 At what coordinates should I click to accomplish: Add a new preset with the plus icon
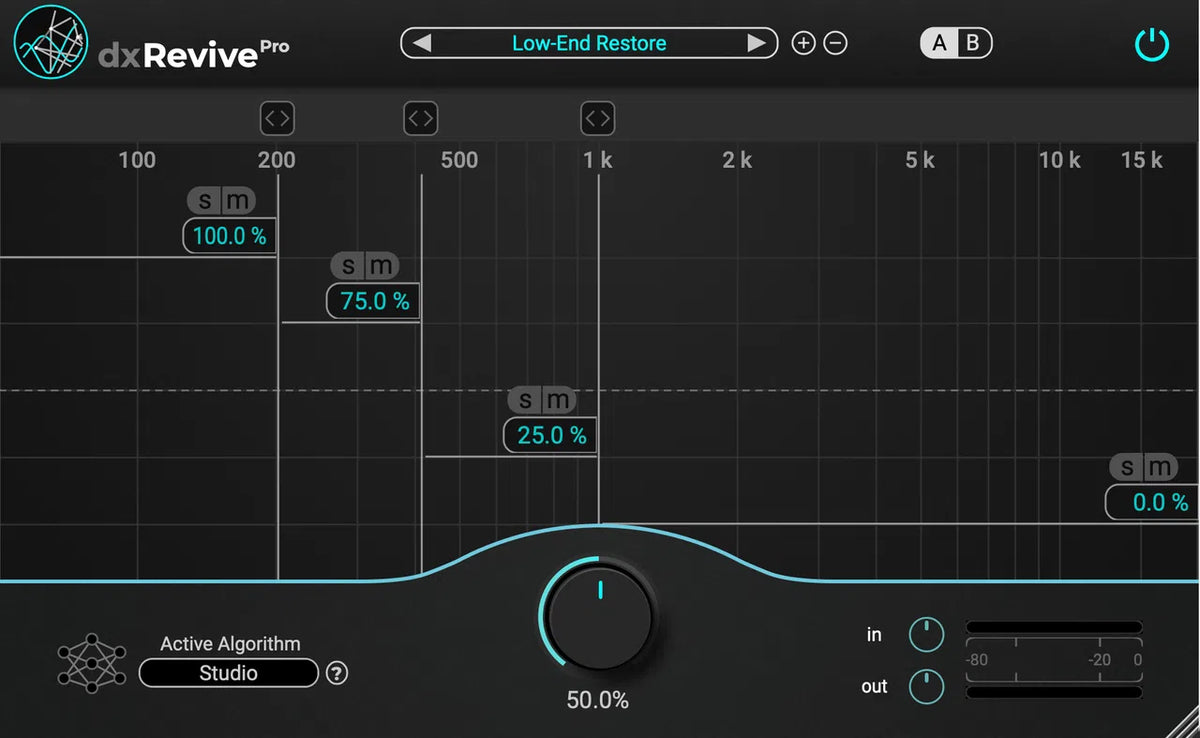[803, 43]
